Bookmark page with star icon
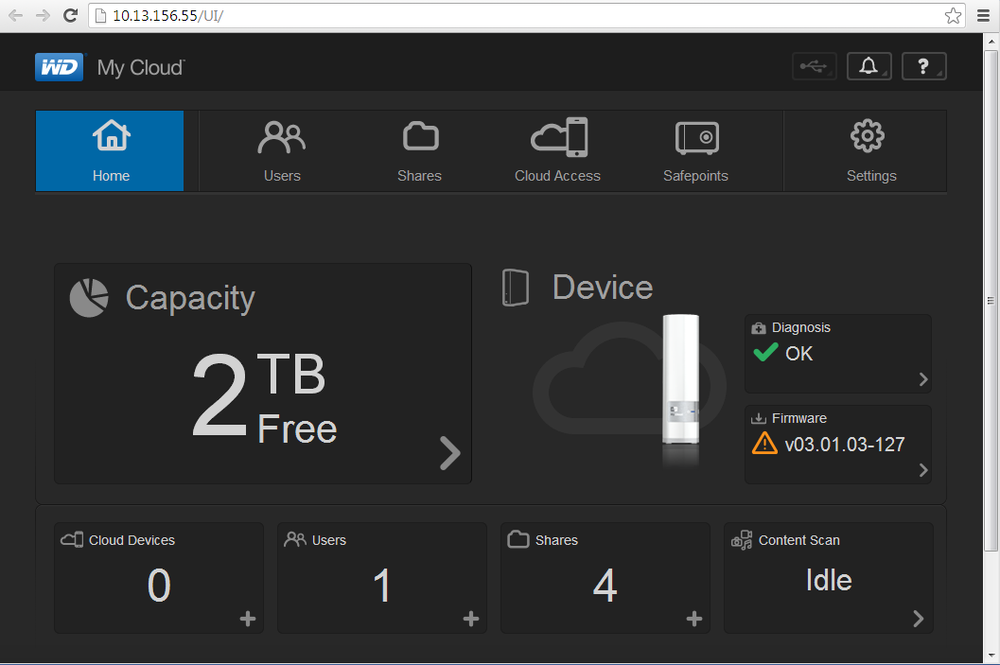The image size is (1000, 665). 953,15
